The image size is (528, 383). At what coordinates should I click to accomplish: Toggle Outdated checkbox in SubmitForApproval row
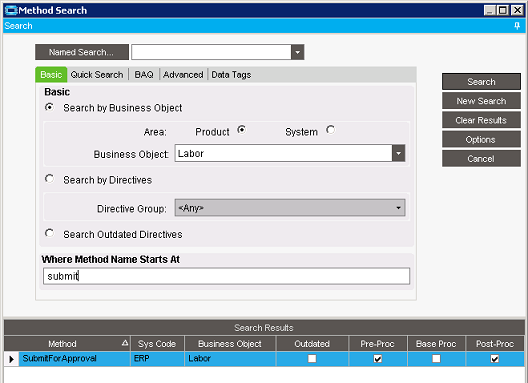click(312, 359)
